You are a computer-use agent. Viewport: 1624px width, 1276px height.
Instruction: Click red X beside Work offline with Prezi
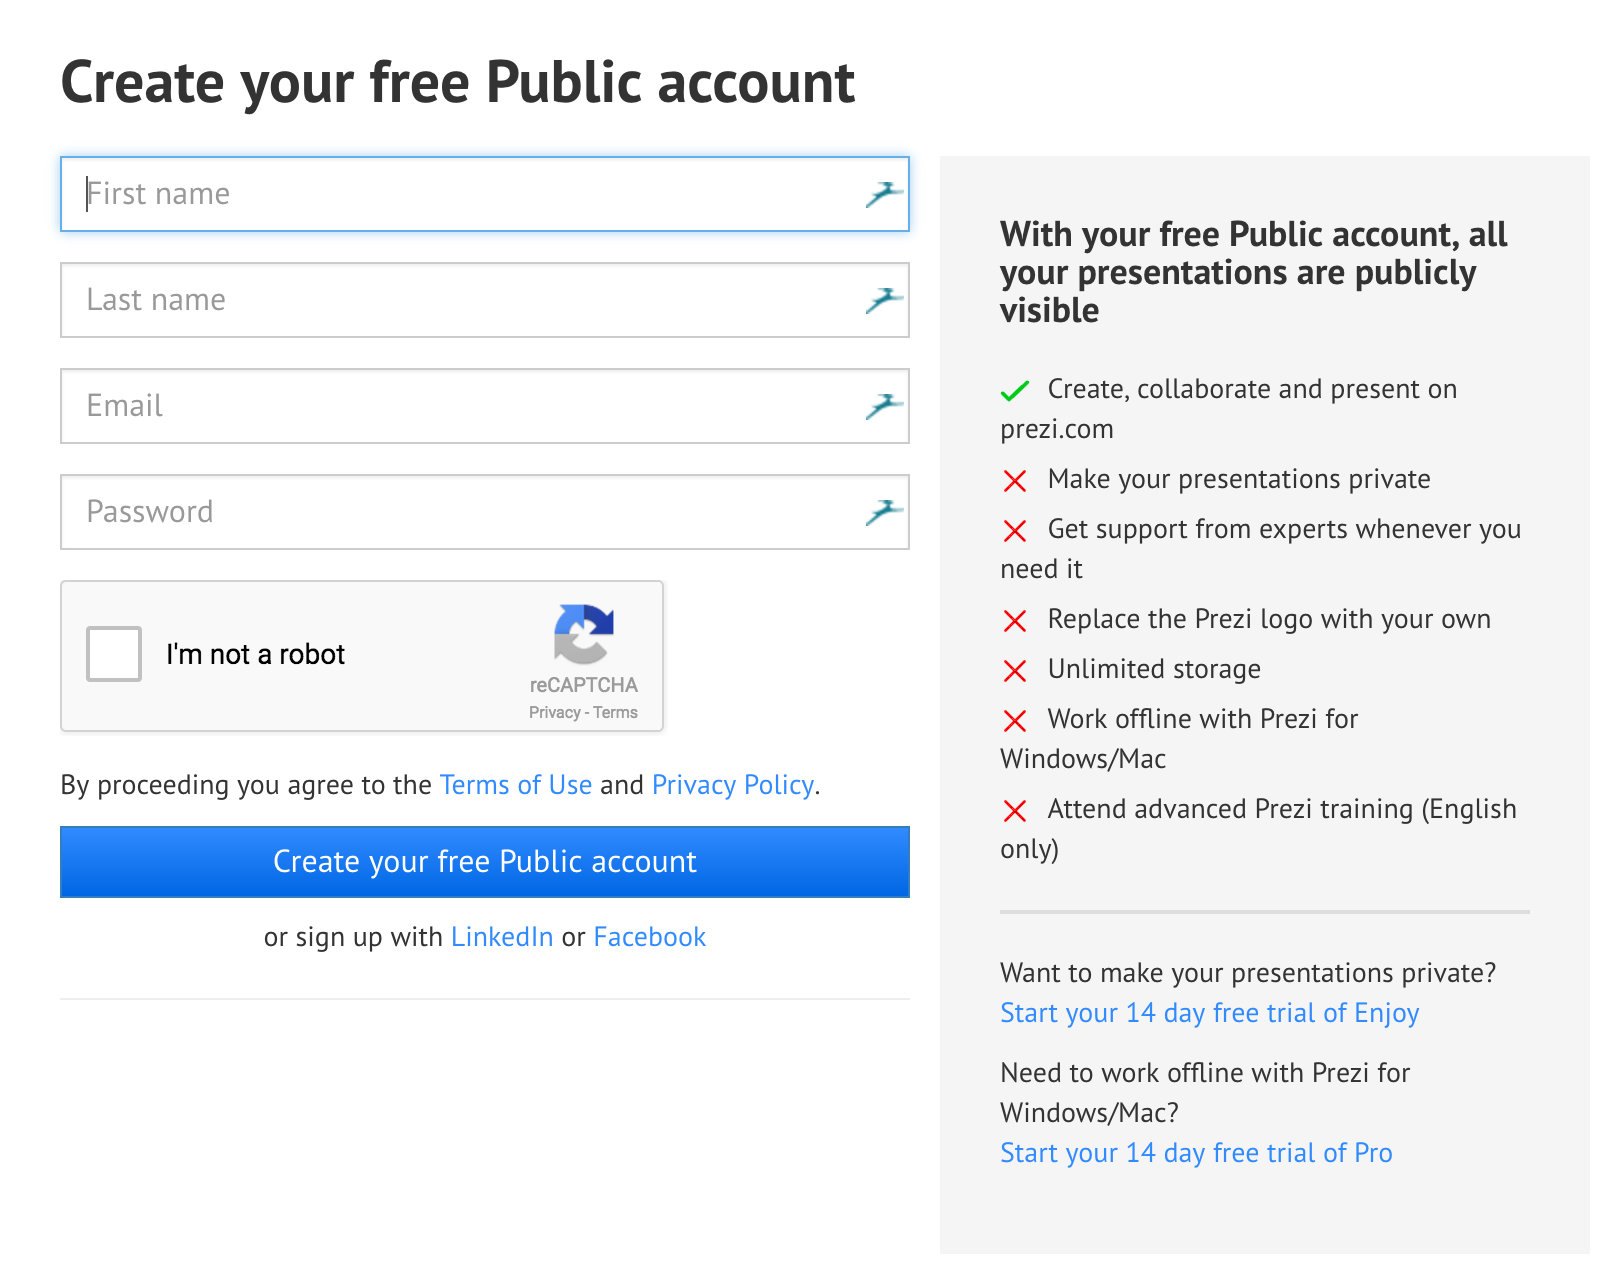(x=1015, y=721)
